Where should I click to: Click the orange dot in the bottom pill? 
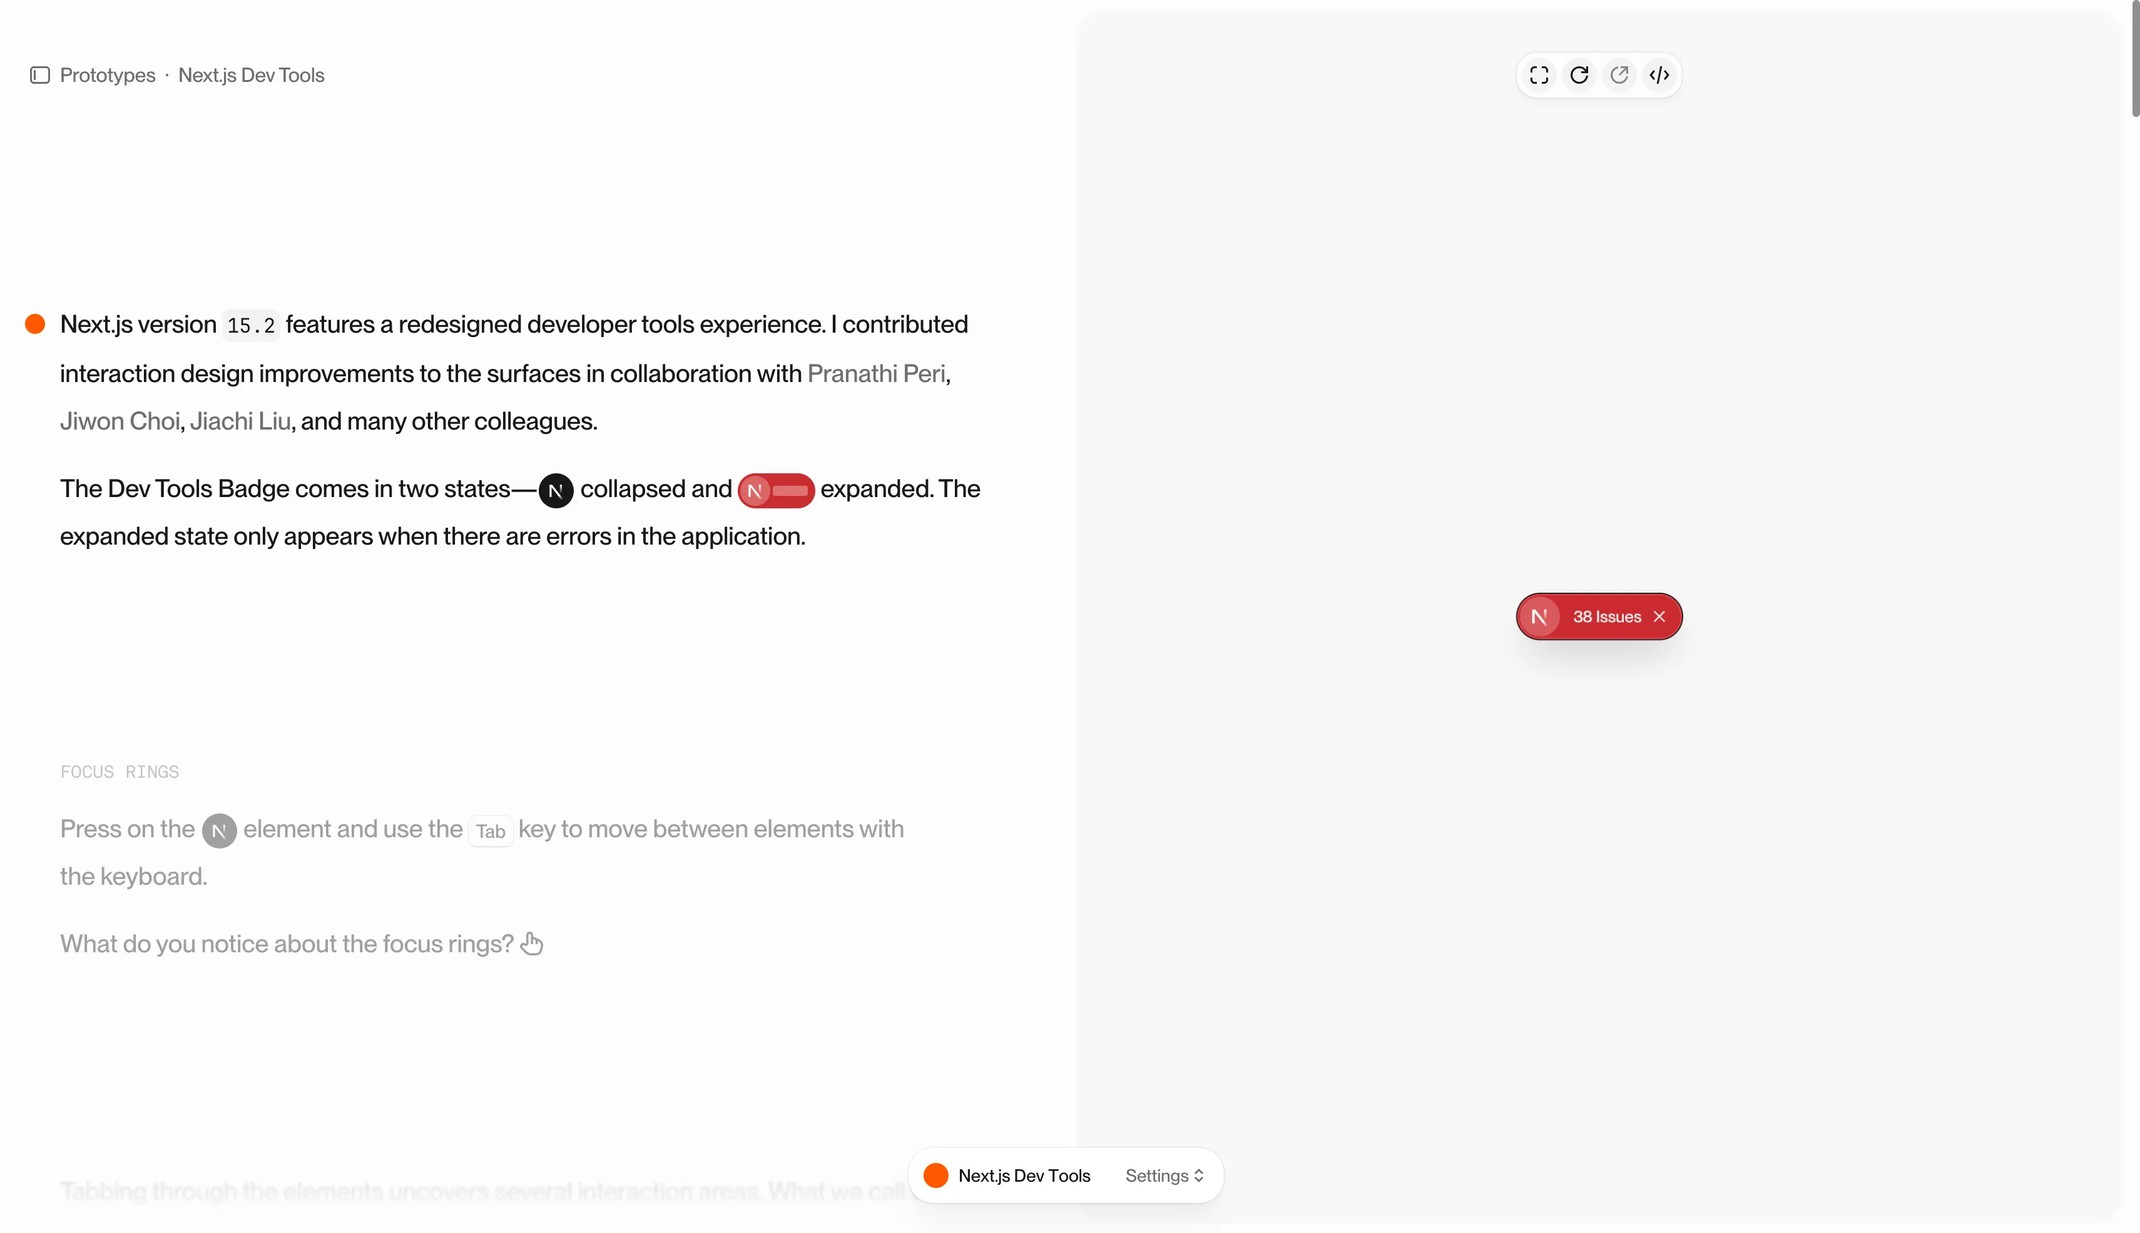(936, 1176)
